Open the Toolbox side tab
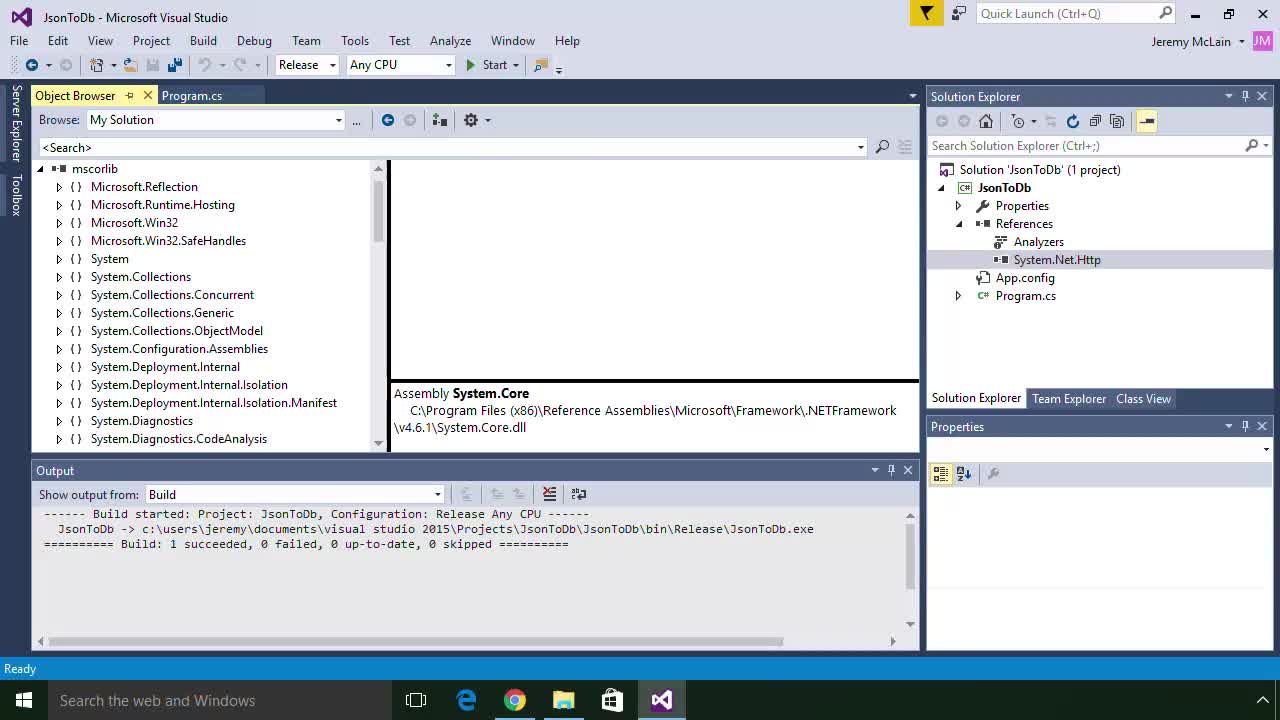This screenshot has width=1280, height=720. pos(16,195)
